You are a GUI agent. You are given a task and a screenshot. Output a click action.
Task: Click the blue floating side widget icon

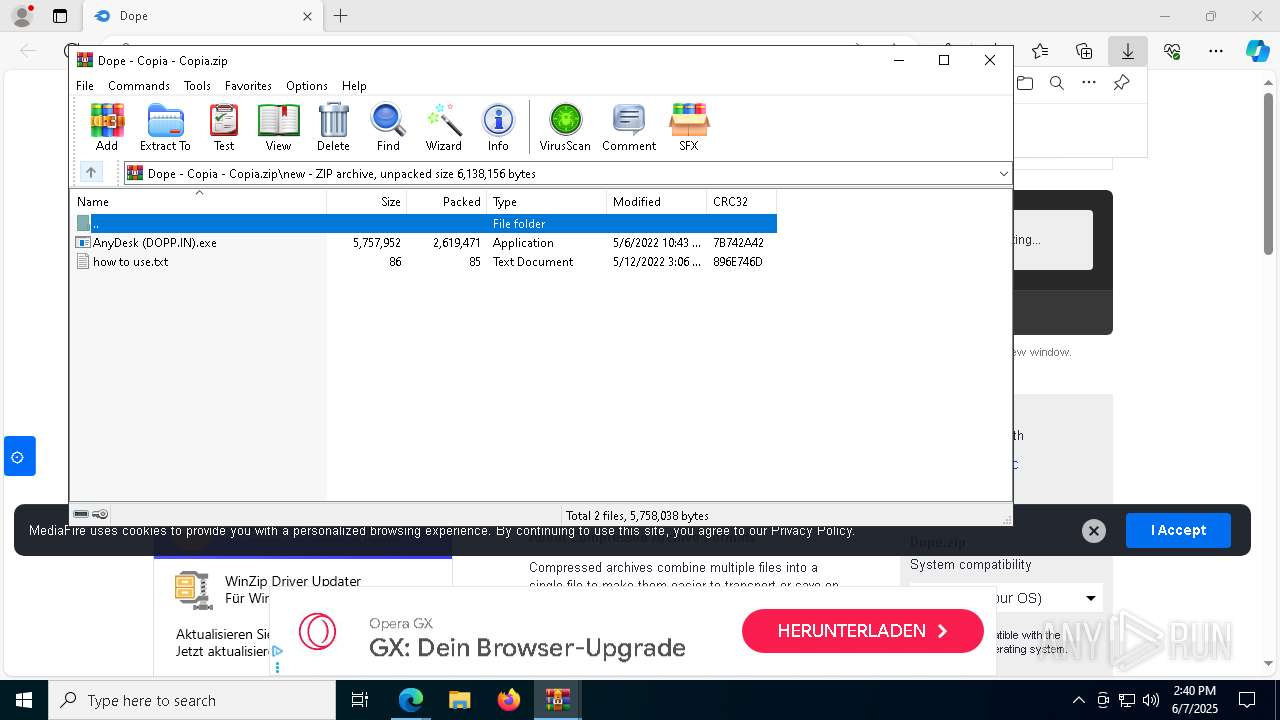[19, 456]
